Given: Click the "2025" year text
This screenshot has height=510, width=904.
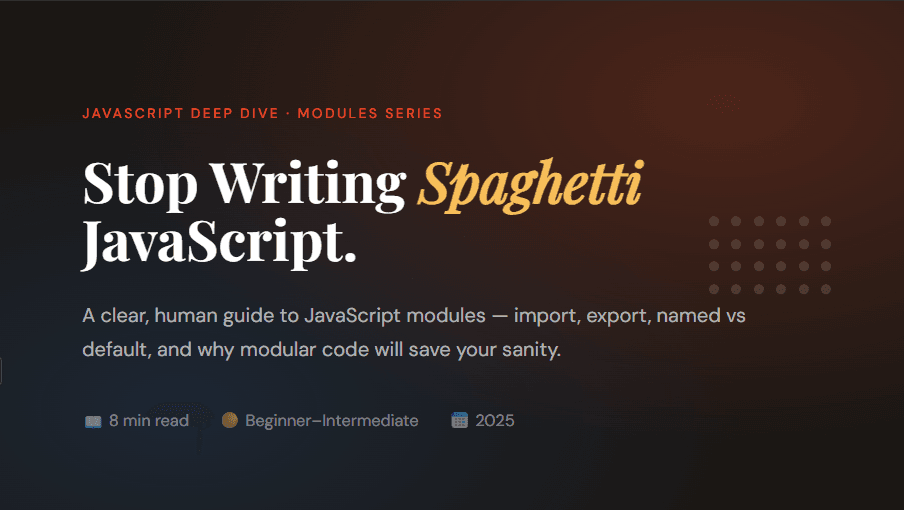Looking at the screenshot, I should [495, 421].
